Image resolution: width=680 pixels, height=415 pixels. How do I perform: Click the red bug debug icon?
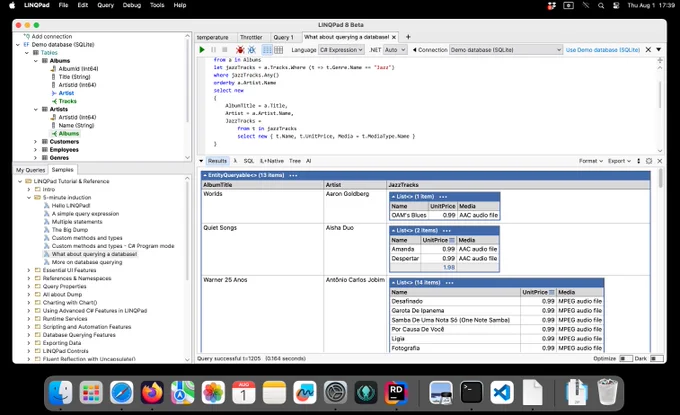[x=240, y=50]
